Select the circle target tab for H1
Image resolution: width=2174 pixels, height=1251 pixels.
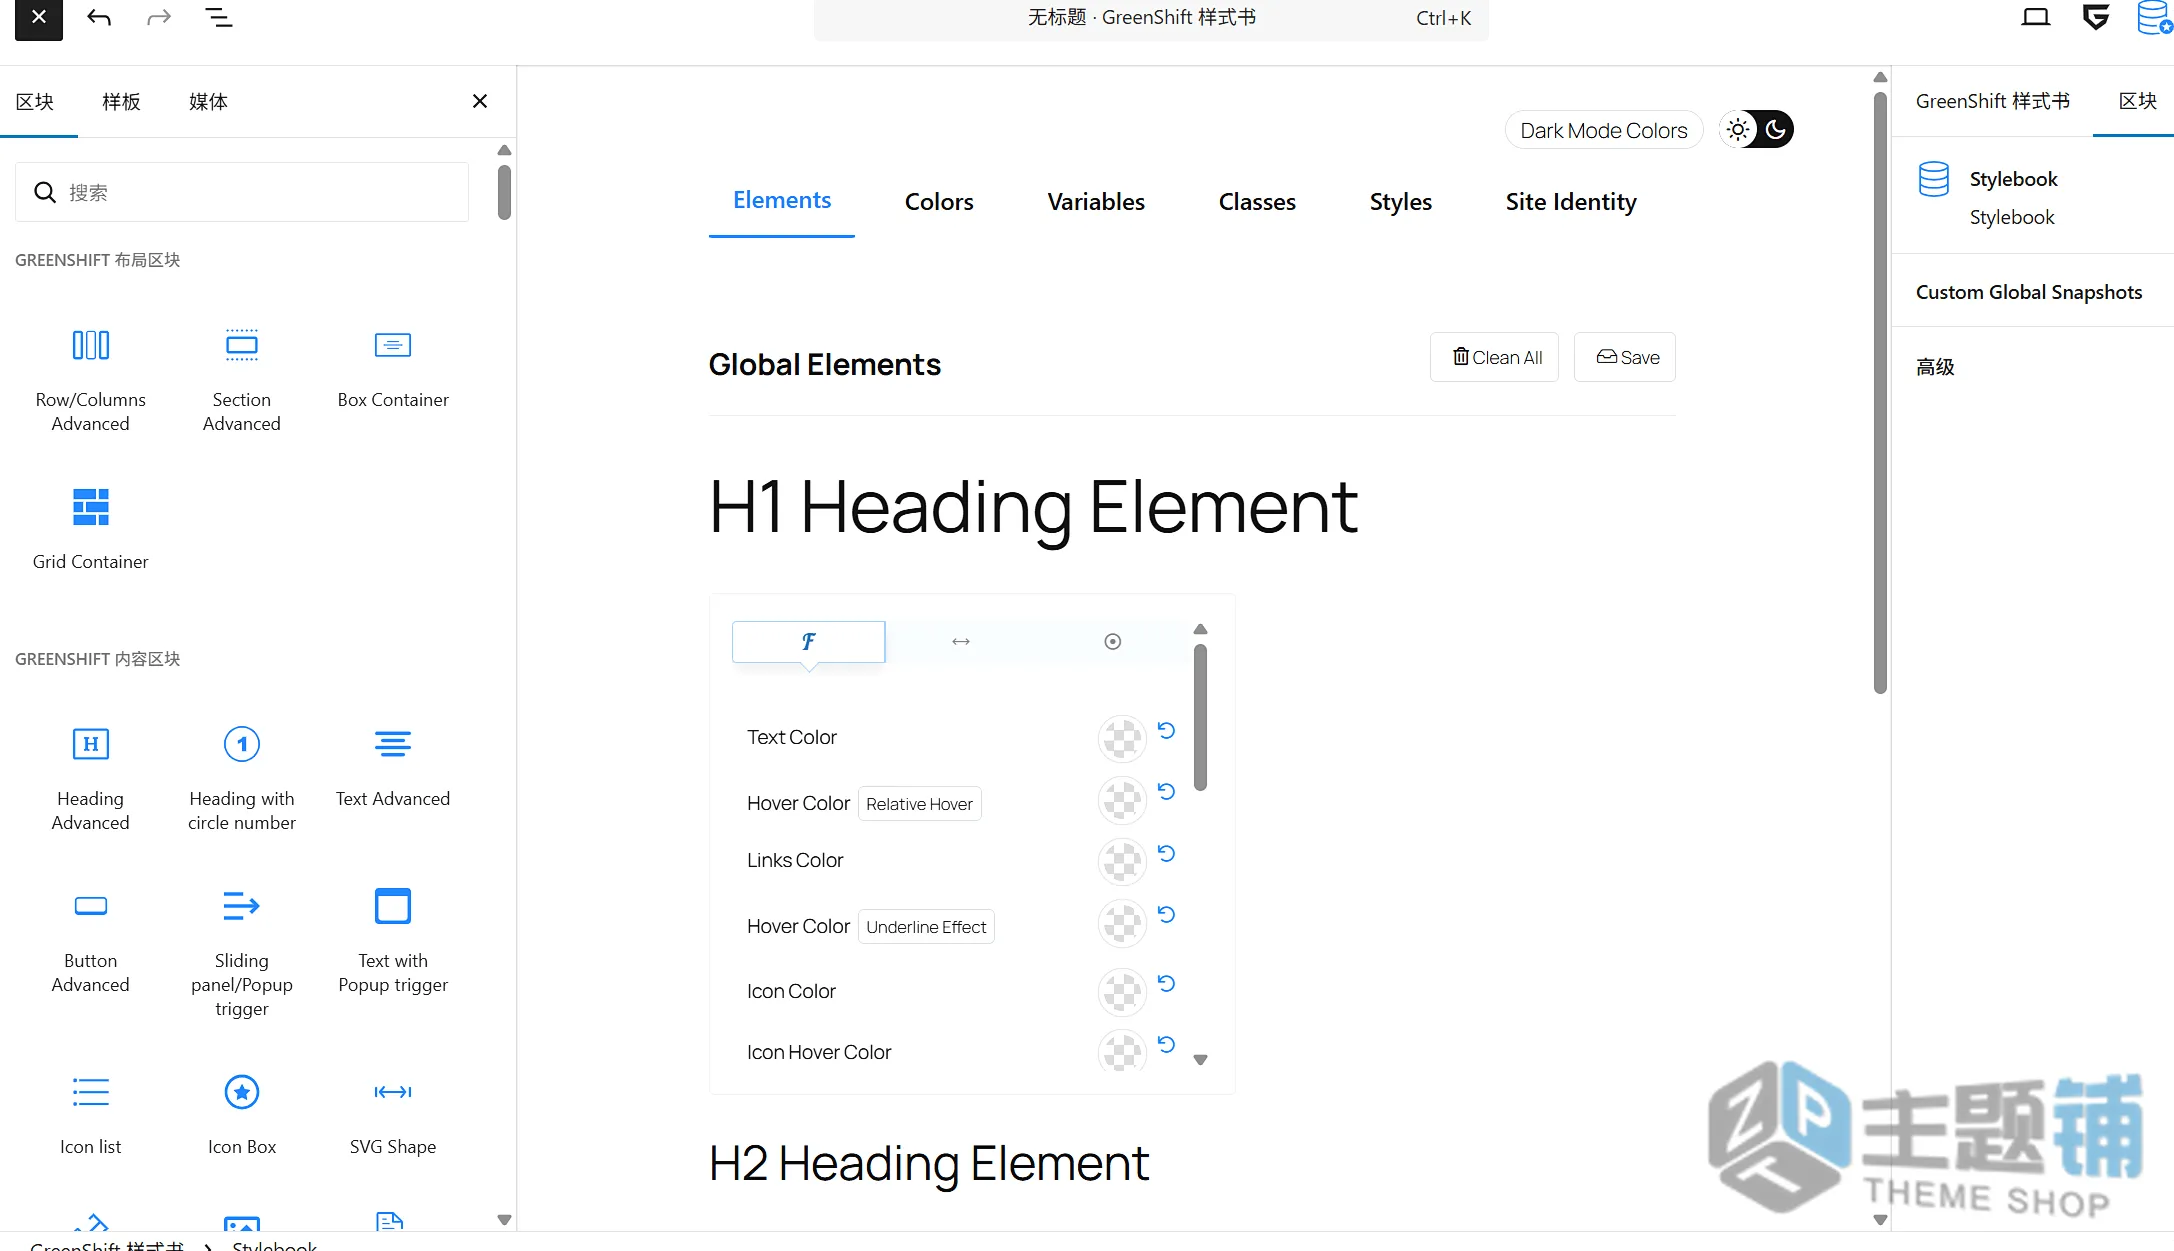pyautogui.click(x=1112, y=642)
